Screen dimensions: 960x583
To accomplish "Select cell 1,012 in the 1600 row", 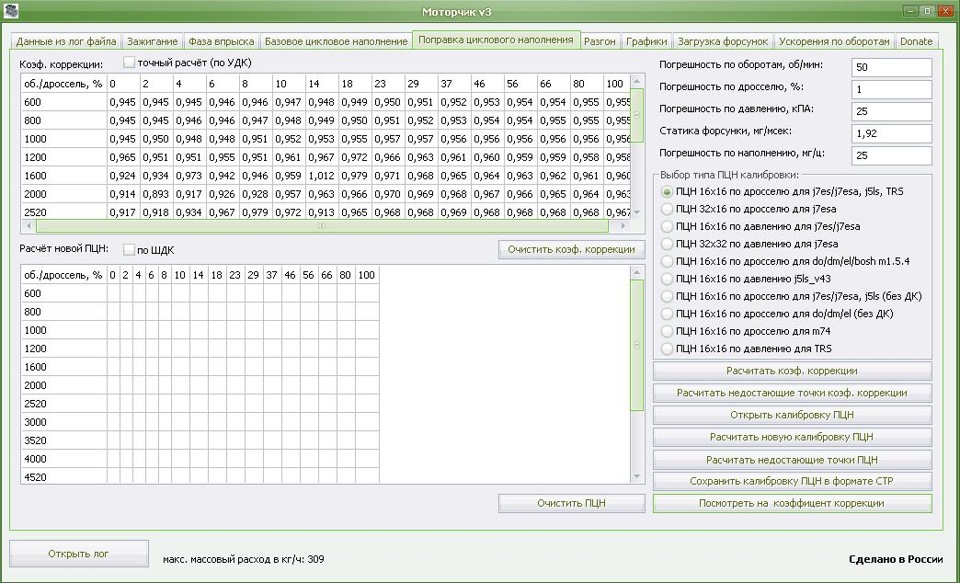I will (321, 176).
